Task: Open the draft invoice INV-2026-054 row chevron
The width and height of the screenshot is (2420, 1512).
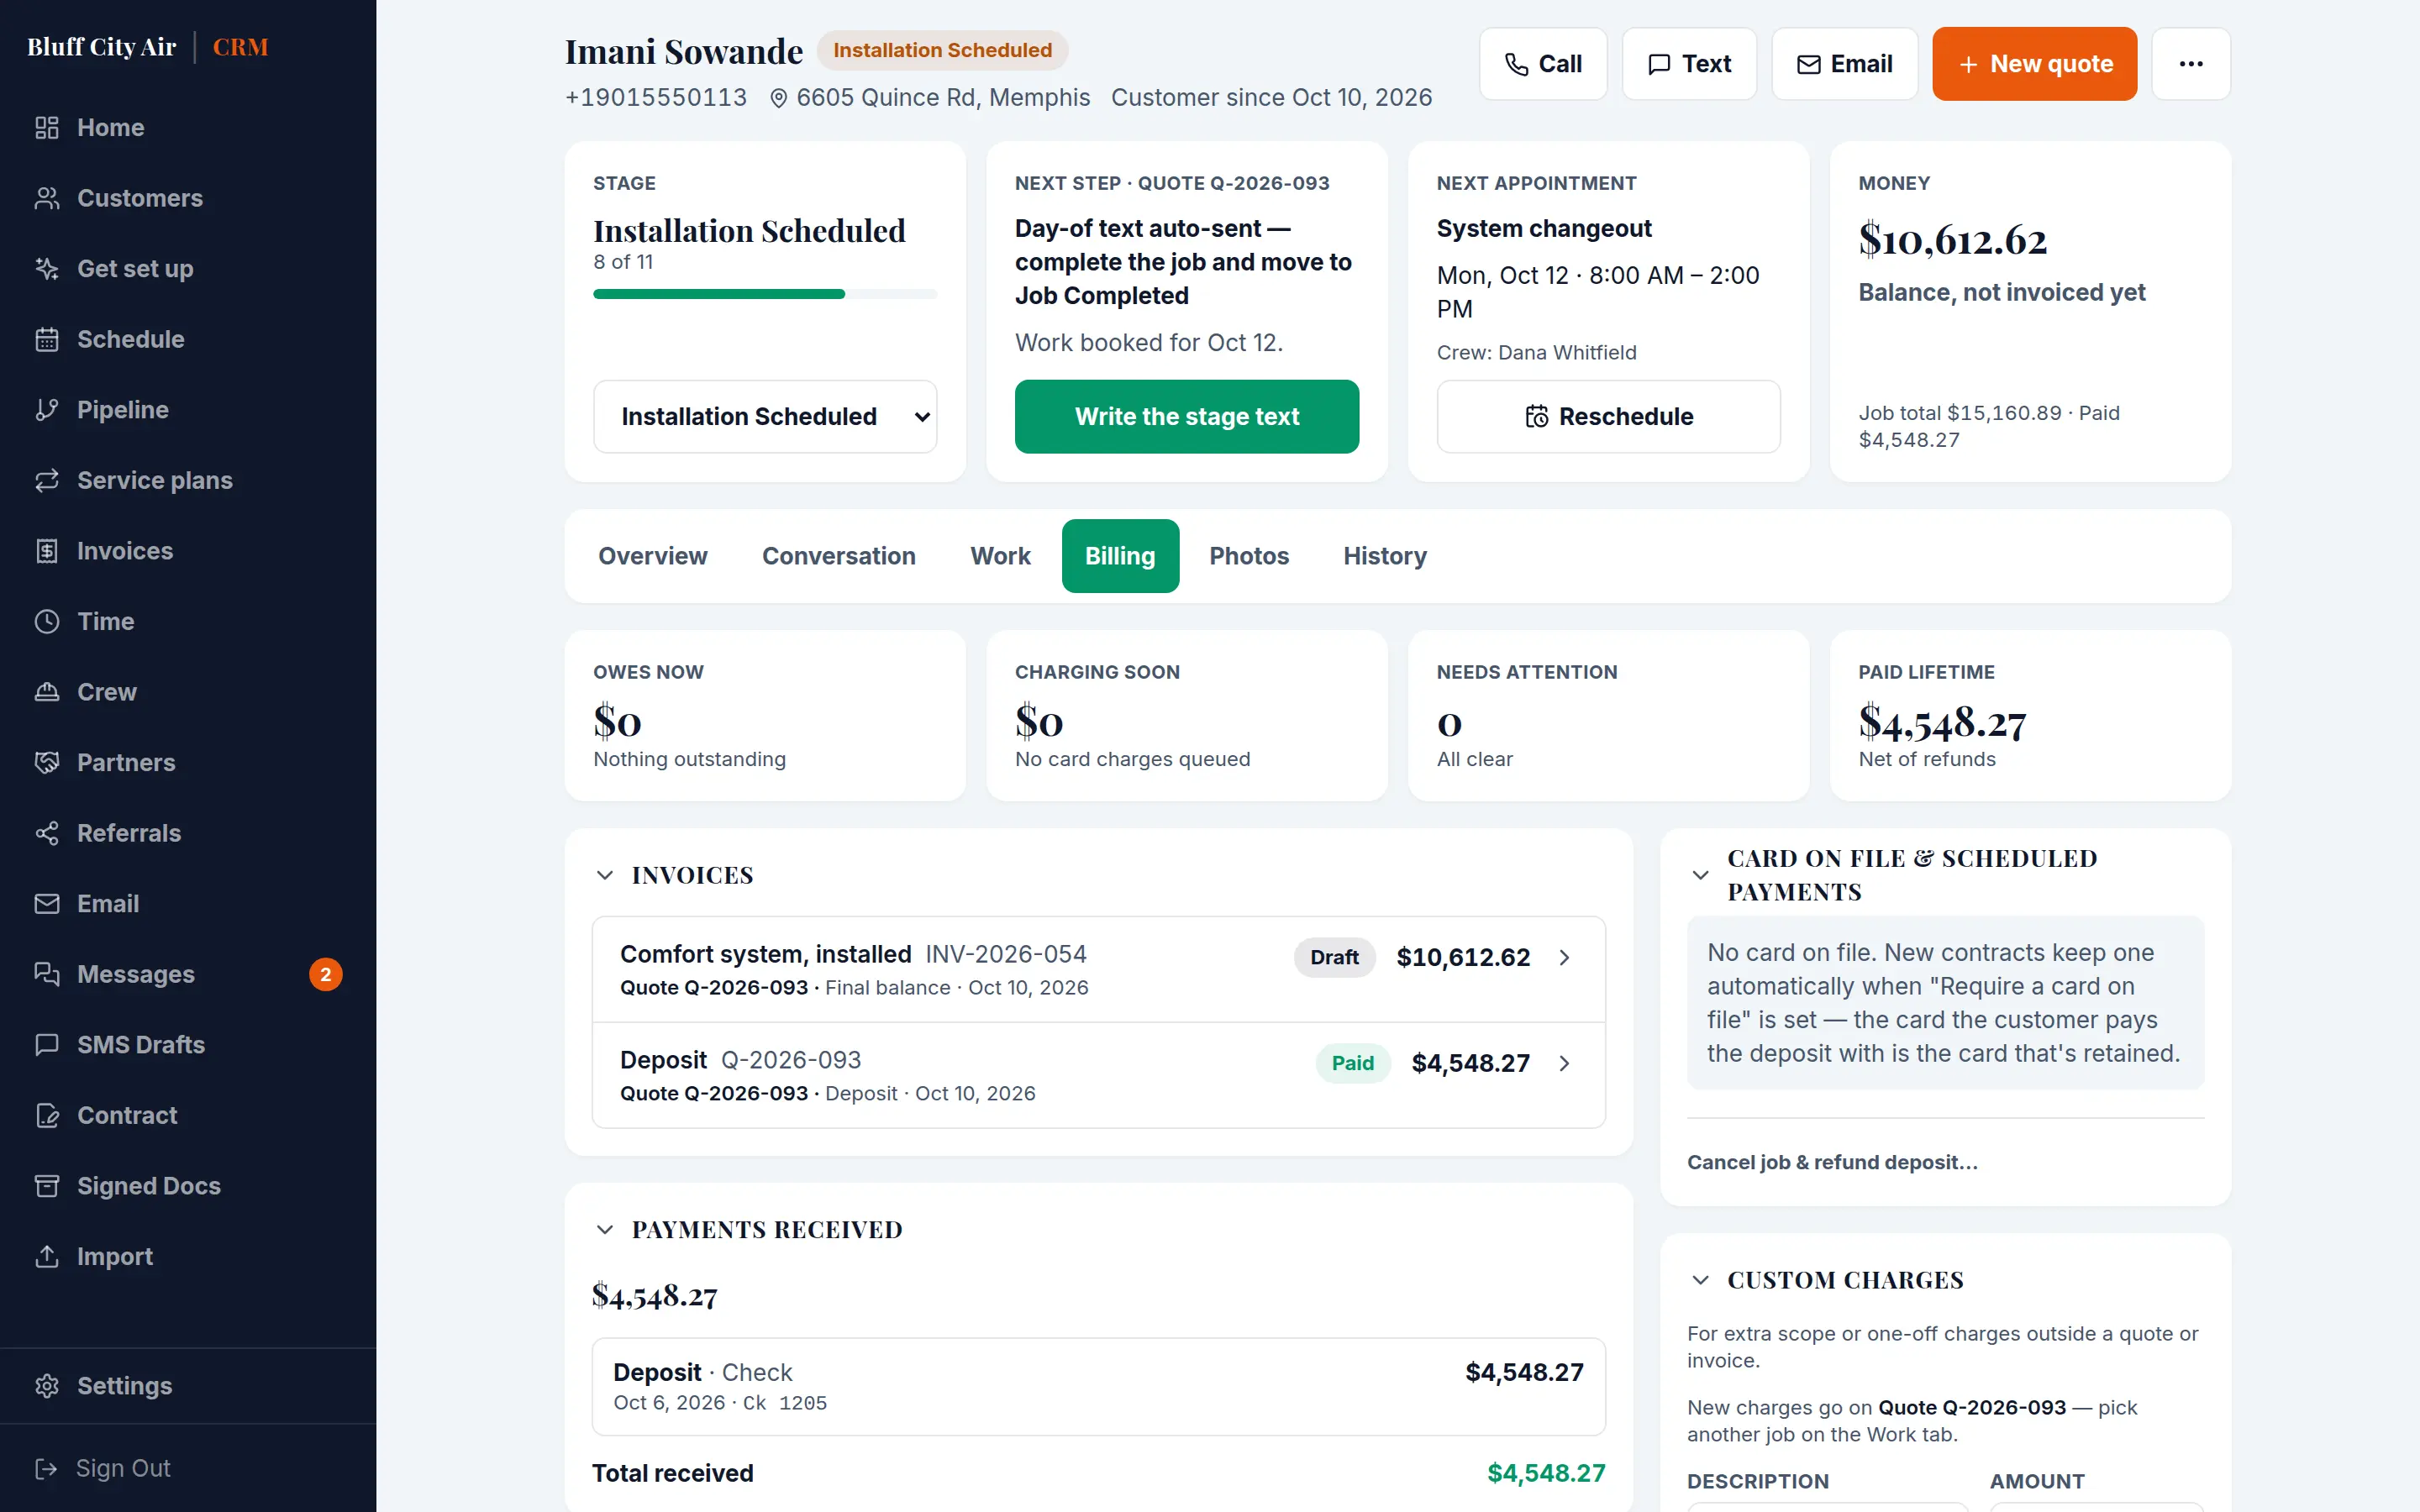Action: coord(1565,958)
